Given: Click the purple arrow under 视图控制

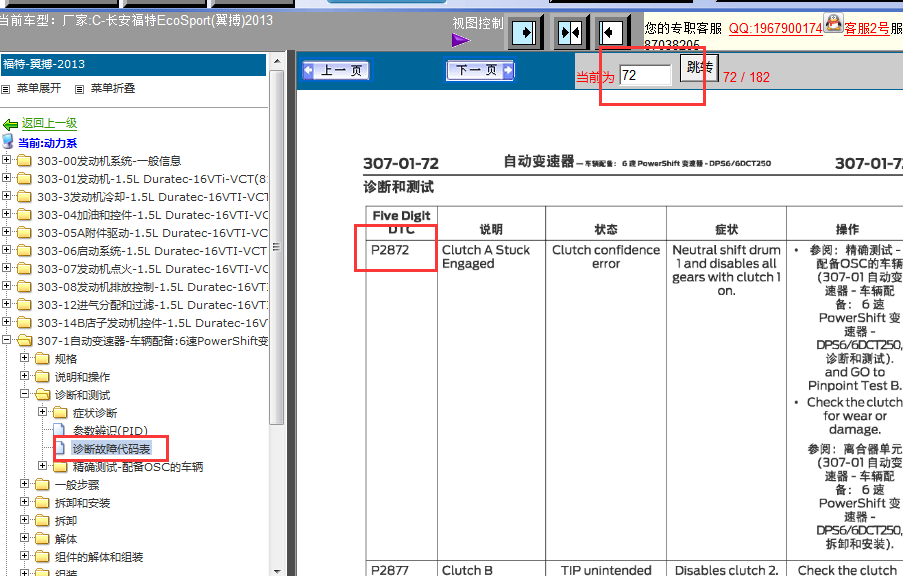Looking at the screenshot, I should (461, 40).
